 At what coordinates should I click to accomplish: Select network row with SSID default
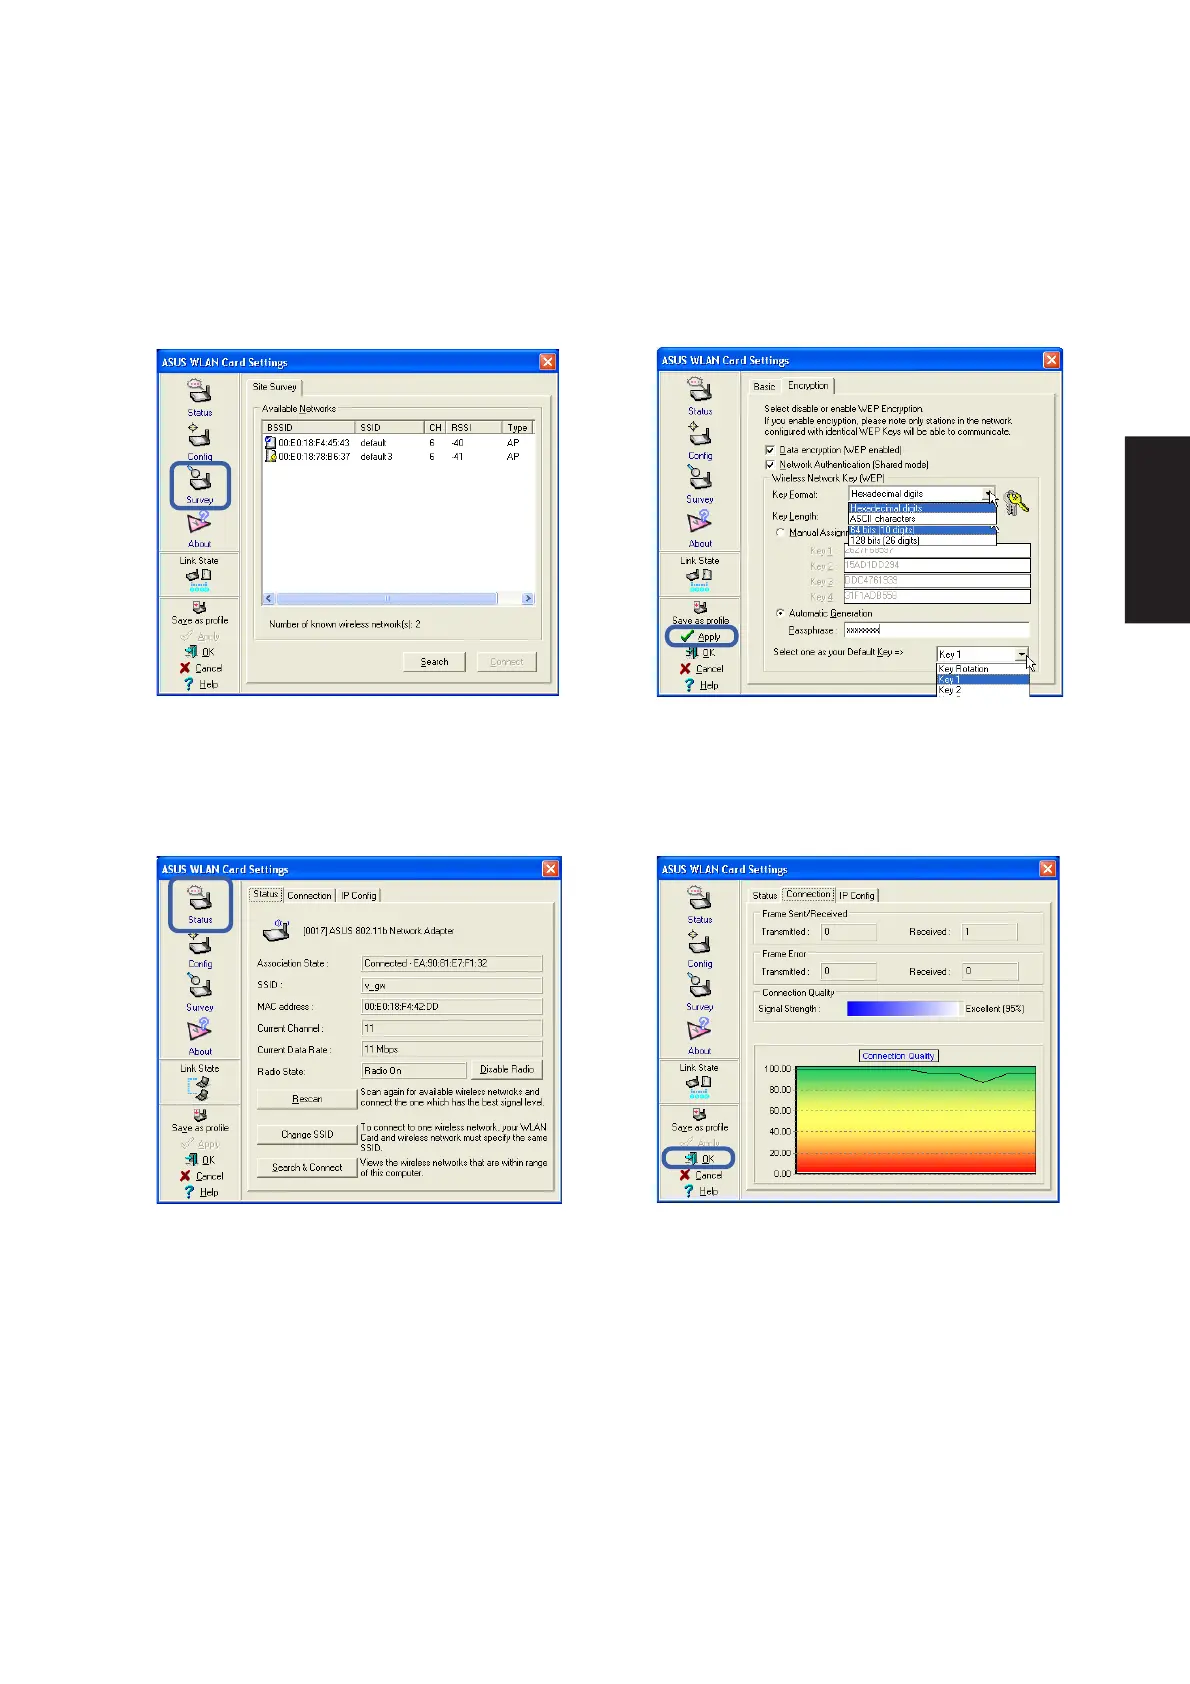click(398, 442)
